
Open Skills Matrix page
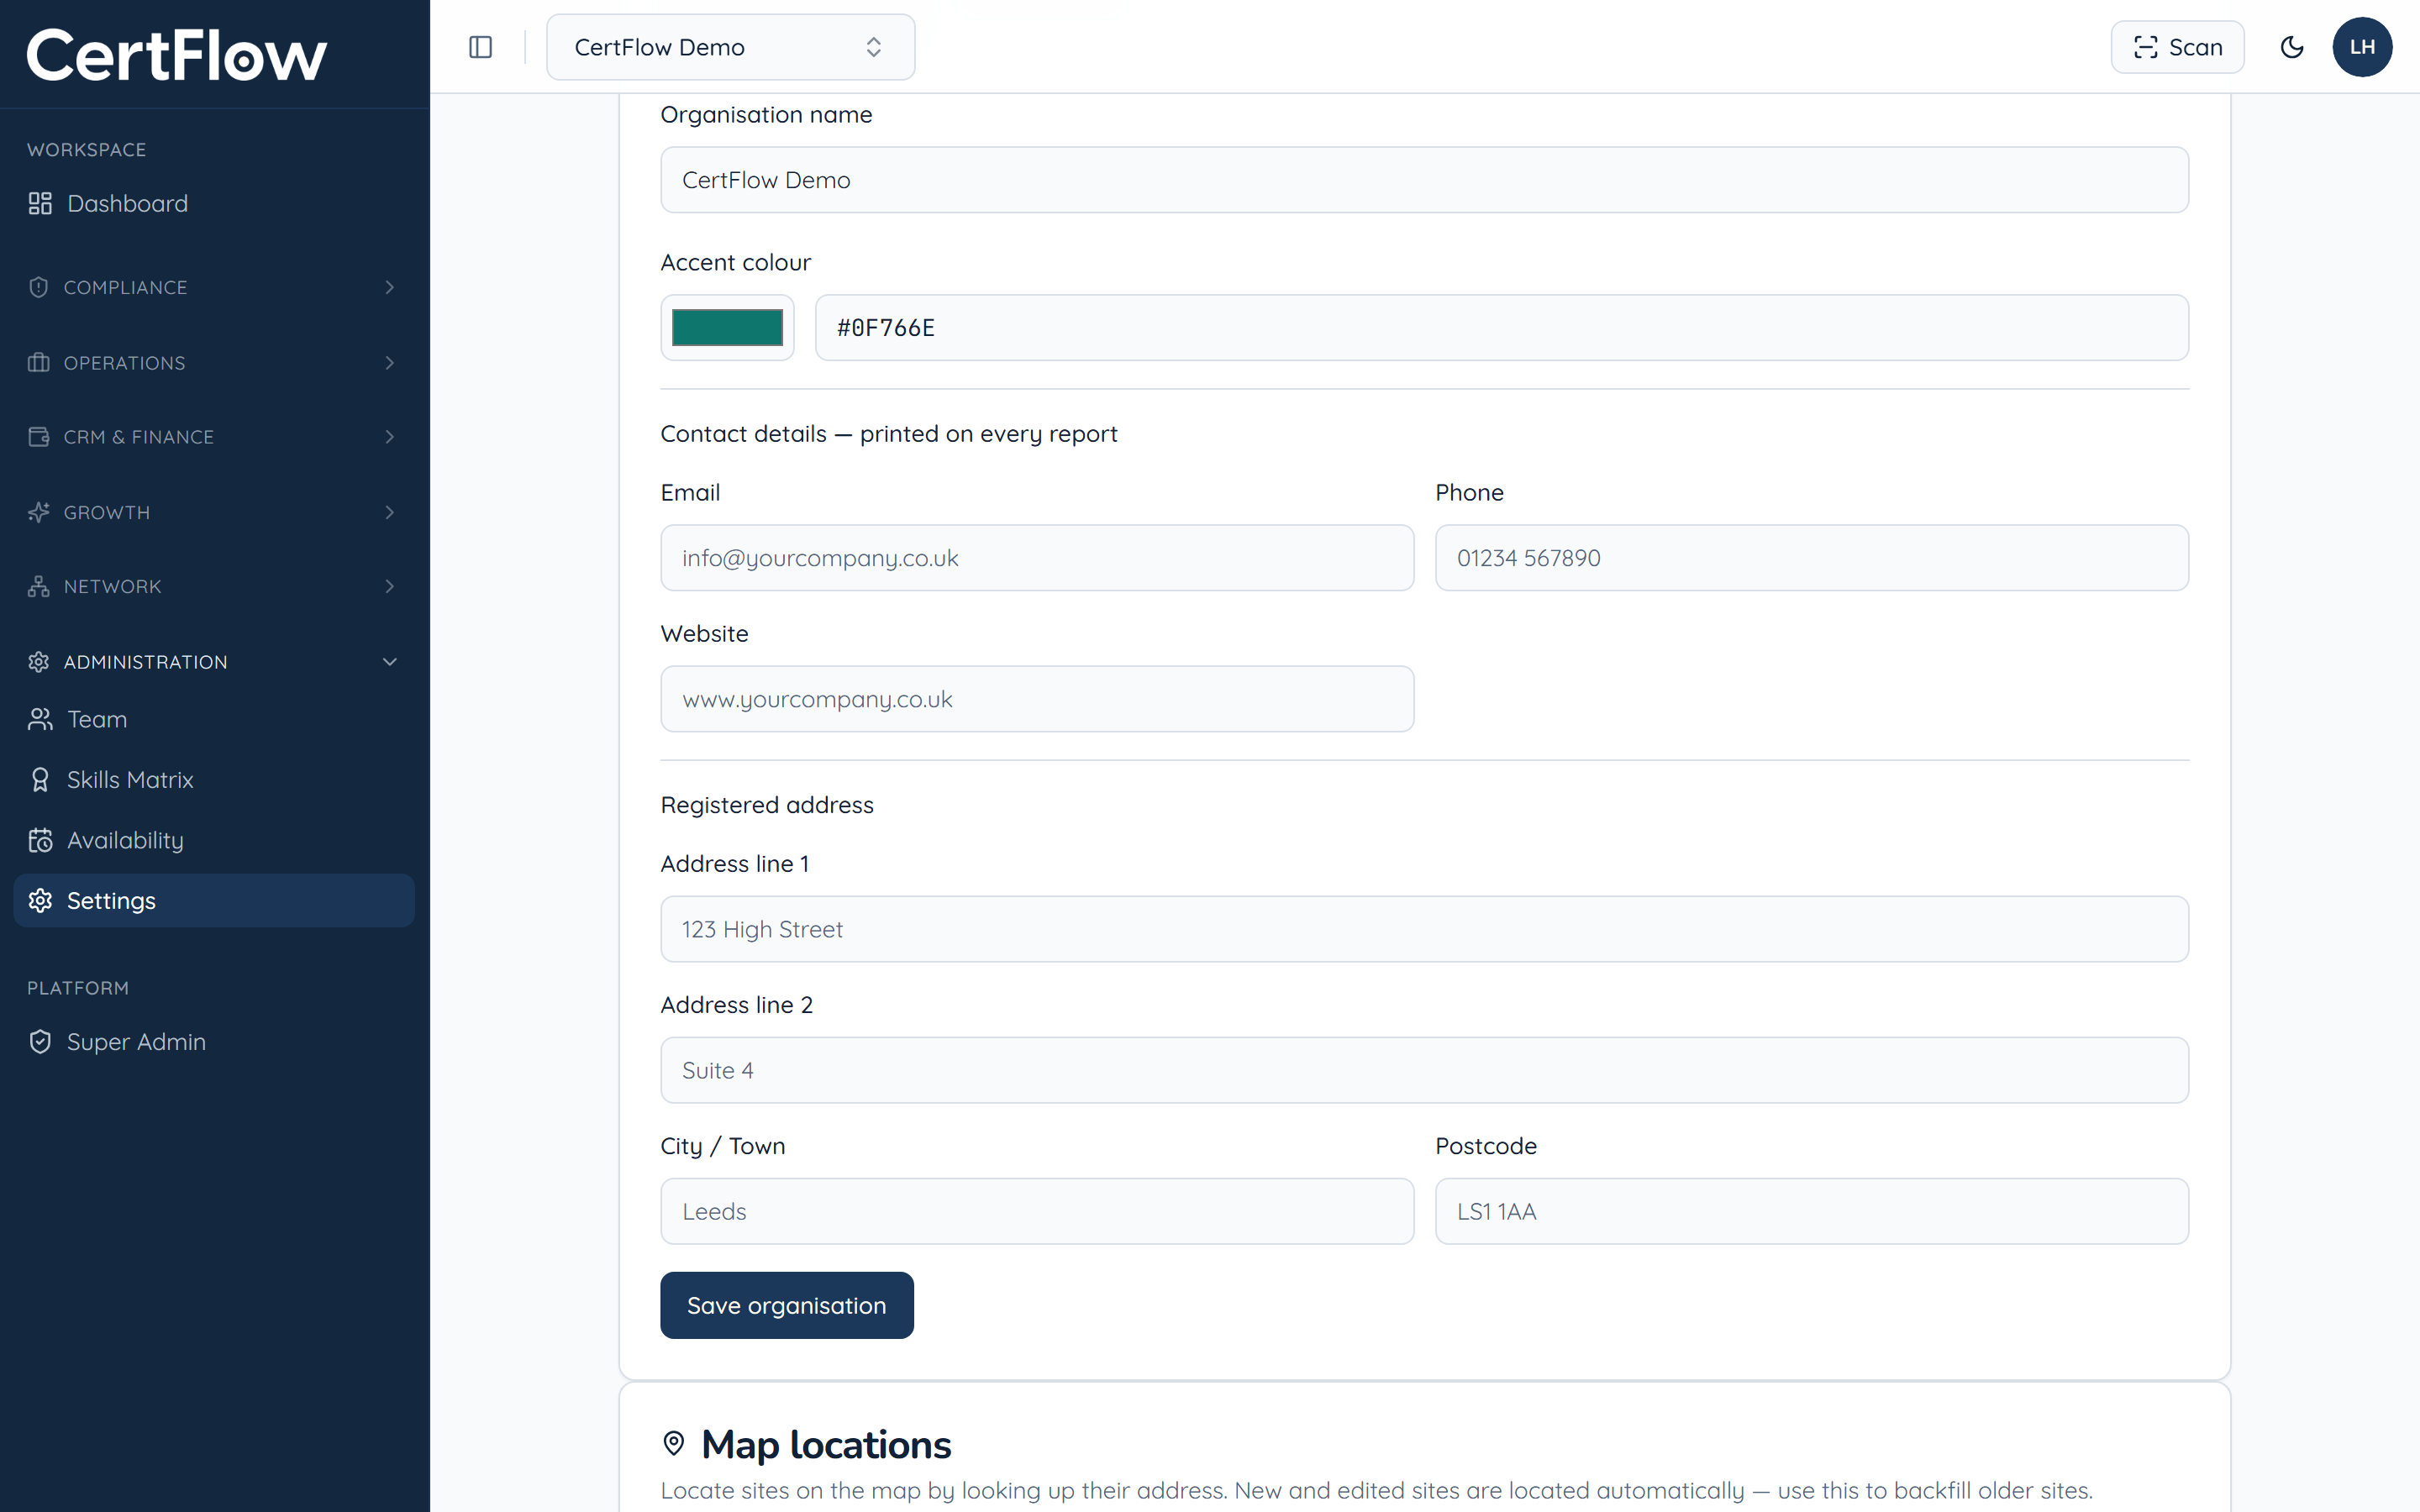pos(214,780)
